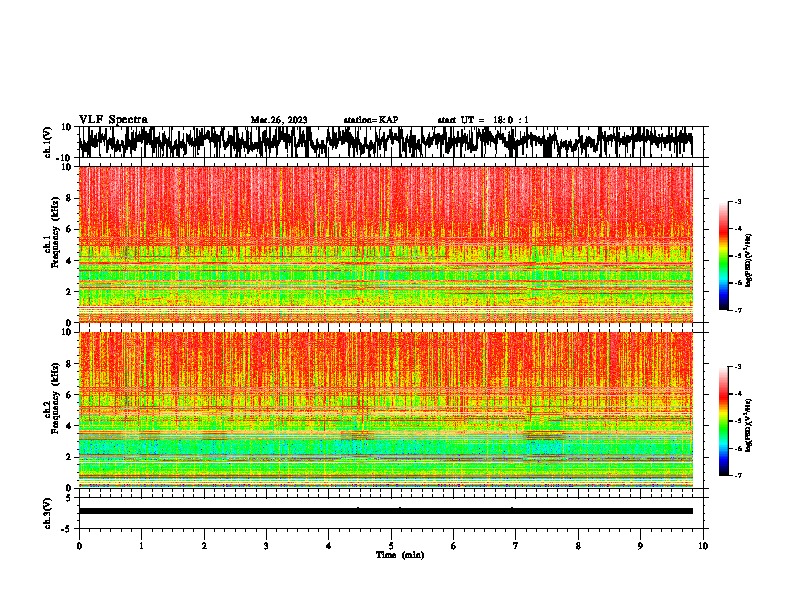
Task: Click the "VLF Spectra" plot title
Action: tap(113, 120)
